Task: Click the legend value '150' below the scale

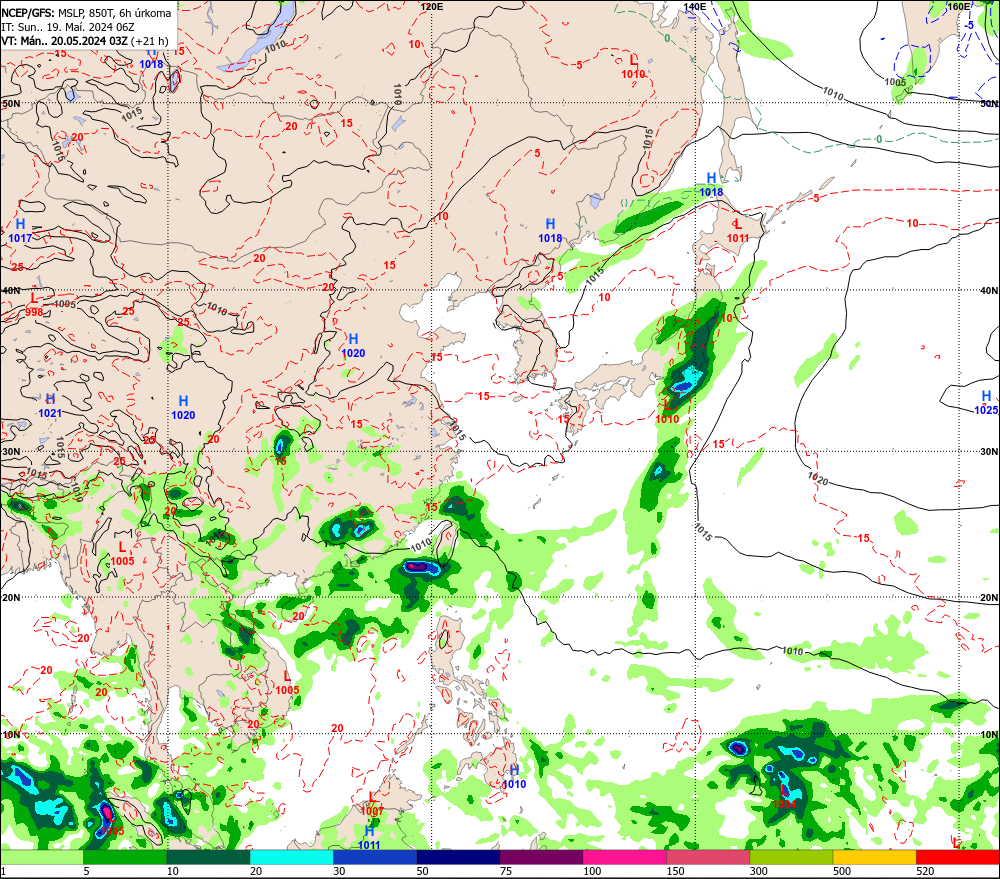Action: (675, 871)
